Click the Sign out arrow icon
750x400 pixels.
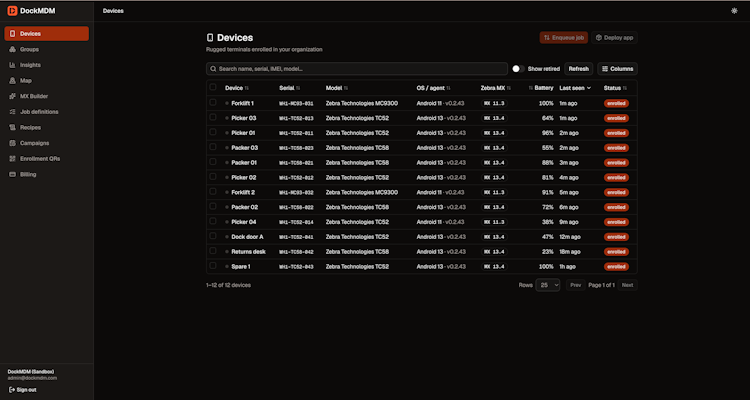coord(11,389)
